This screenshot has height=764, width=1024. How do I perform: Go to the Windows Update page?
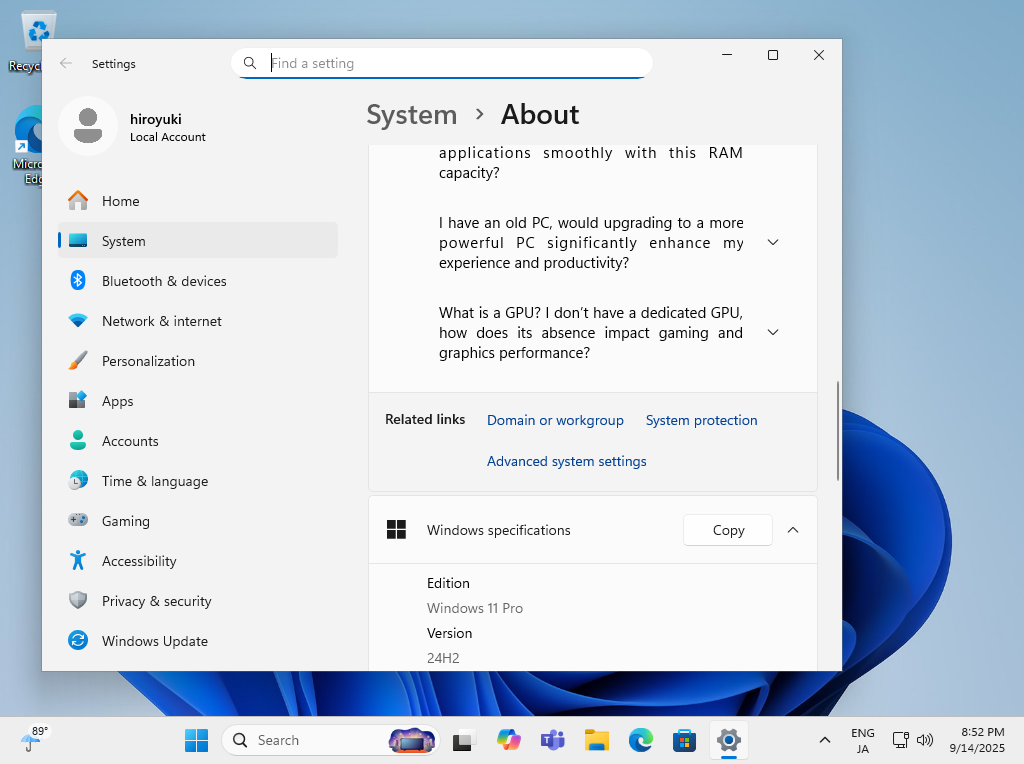click(x=198, y=641)
